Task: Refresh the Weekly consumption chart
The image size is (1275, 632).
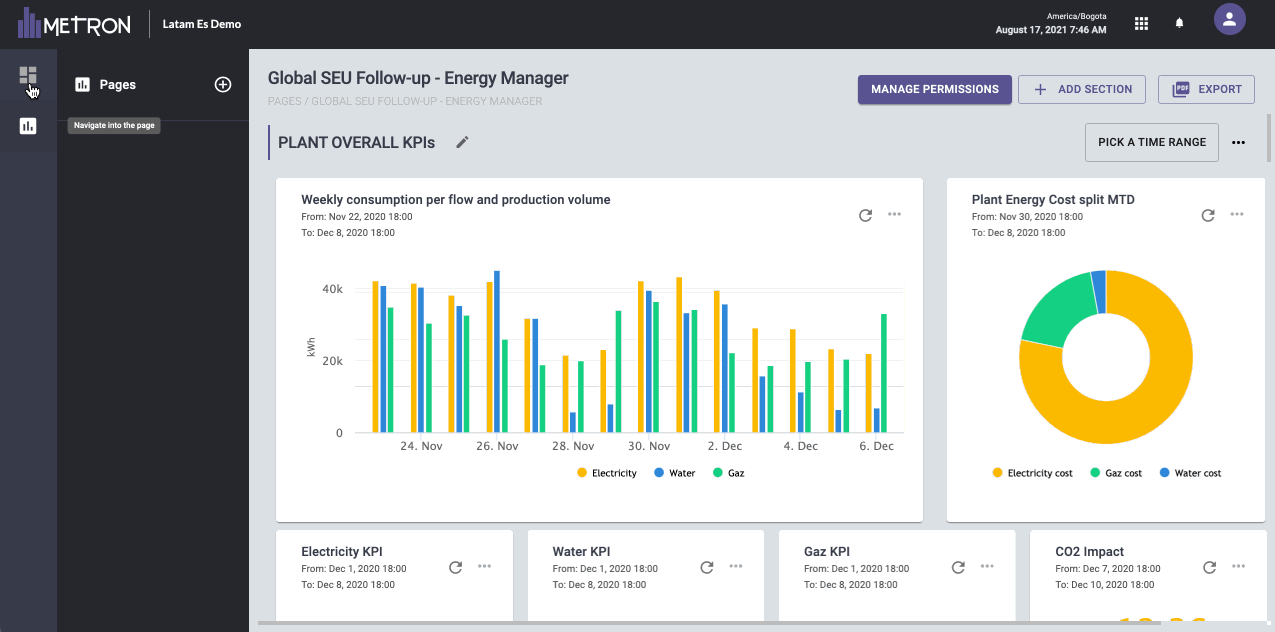Action: click(866, 215)
